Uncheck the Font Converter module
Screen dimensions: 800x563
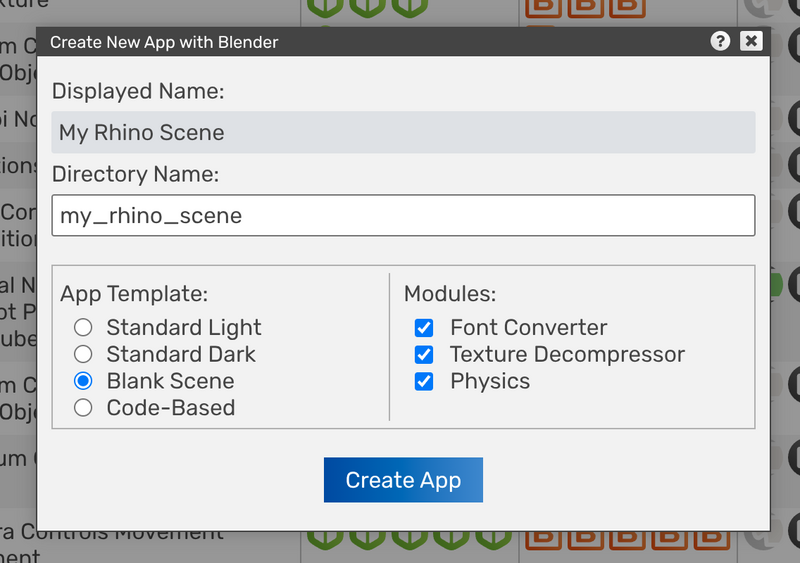click(424, 328)
